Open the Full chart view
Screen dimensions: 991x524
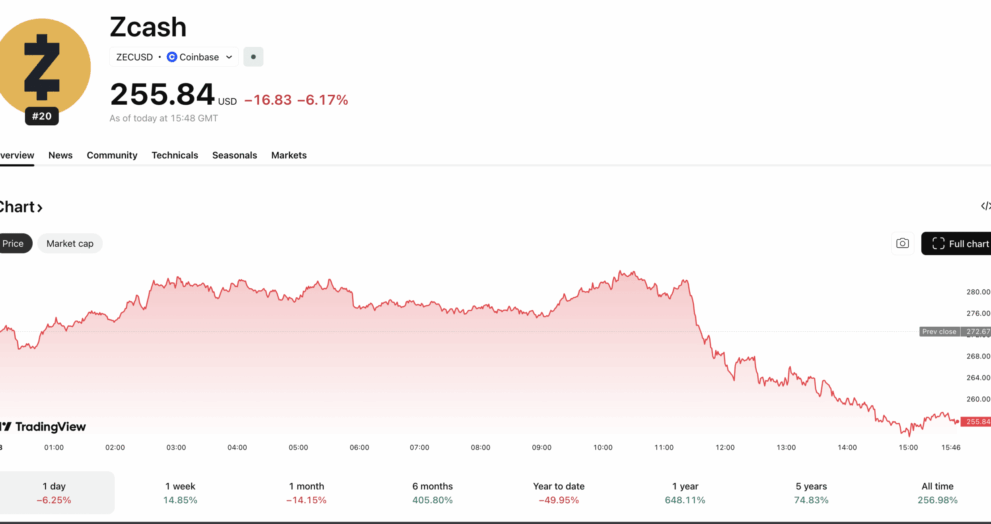coord(958,243)
